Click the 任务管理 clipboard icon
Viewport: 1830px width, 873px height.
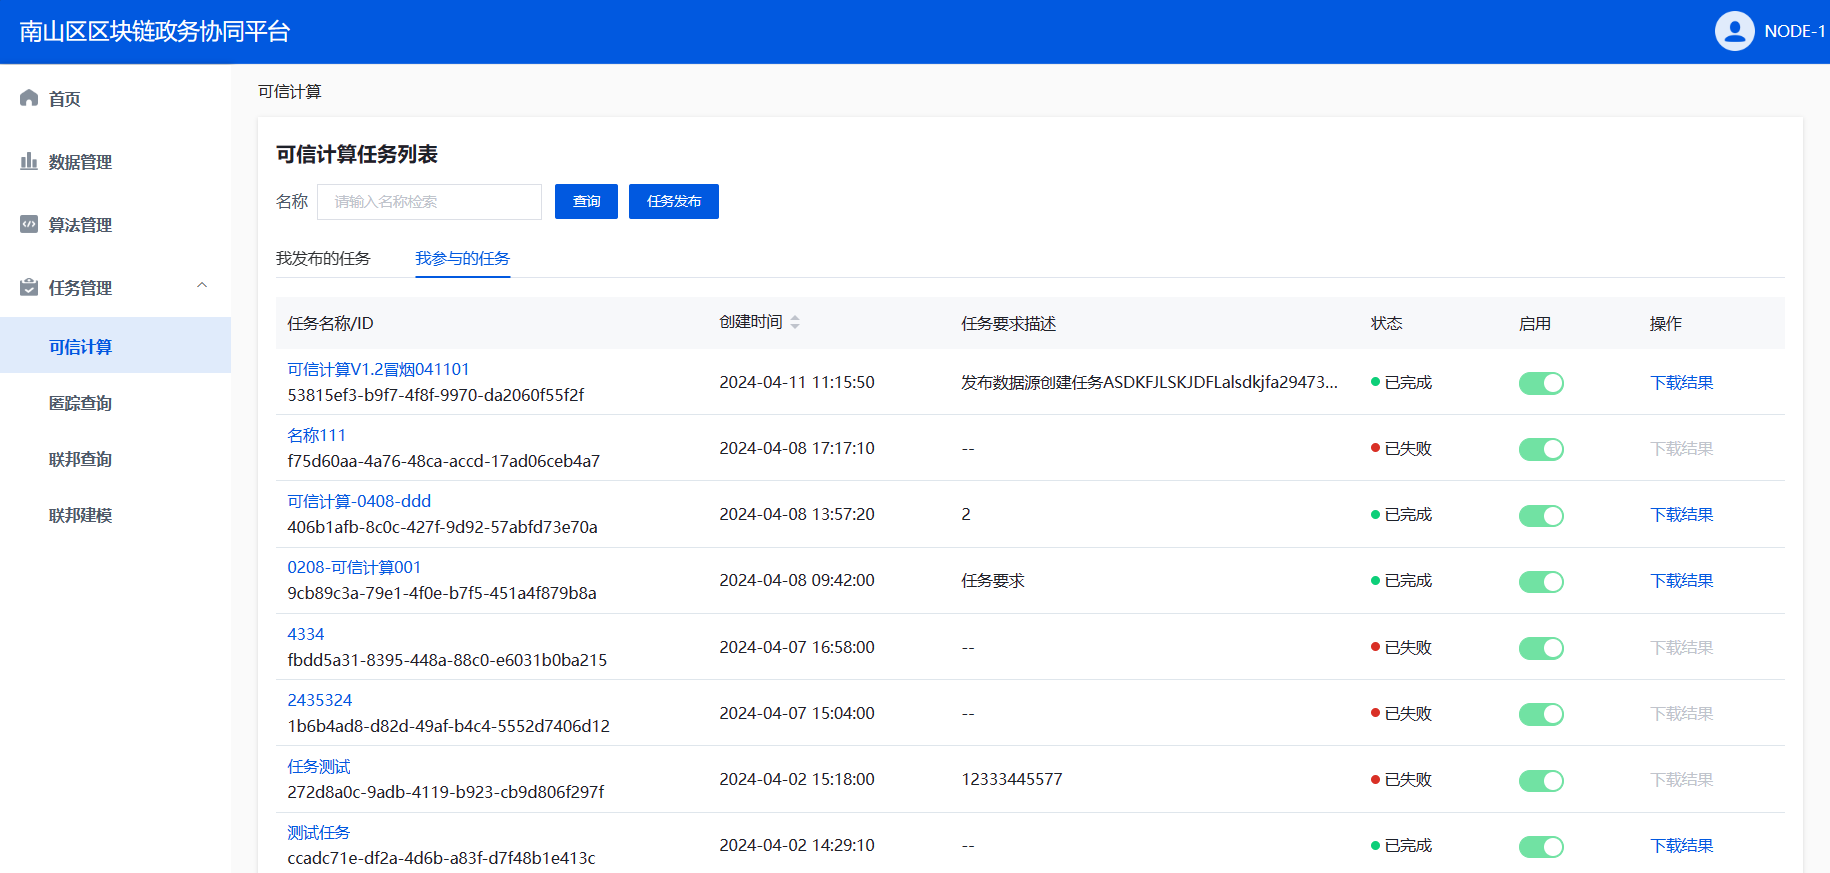pos(29,287)
